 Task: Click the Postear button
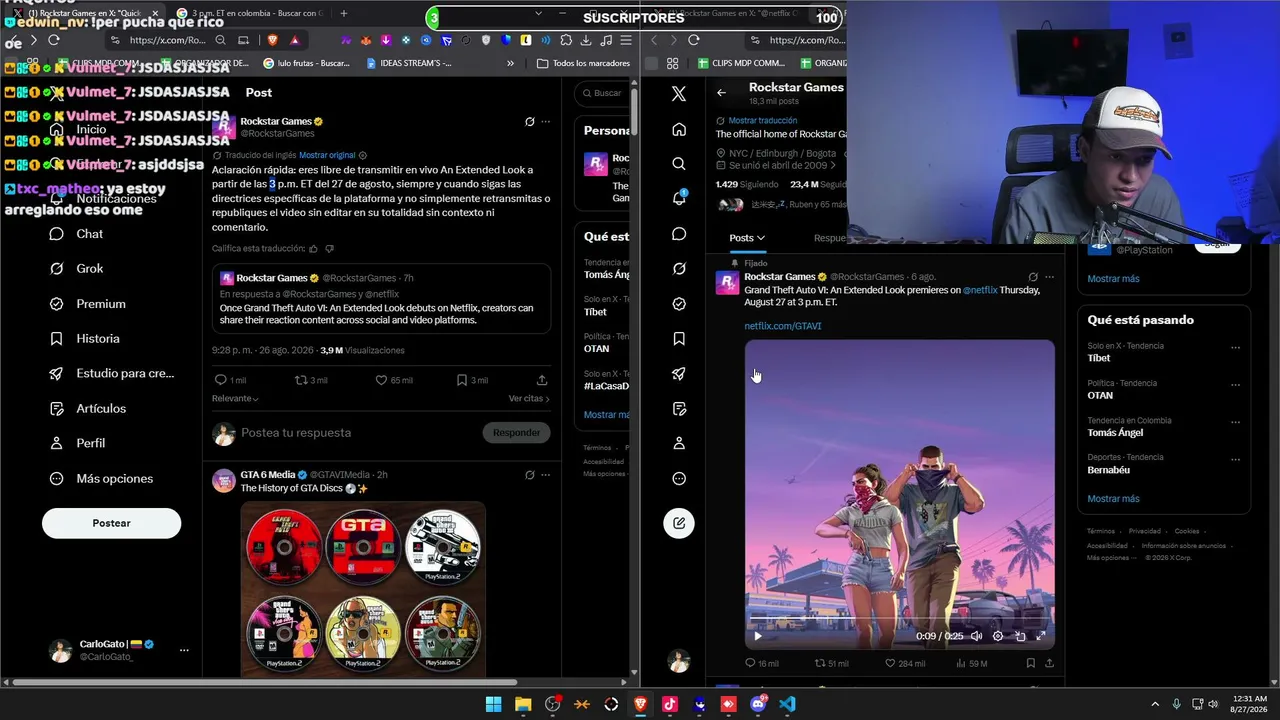coord(111,523)
